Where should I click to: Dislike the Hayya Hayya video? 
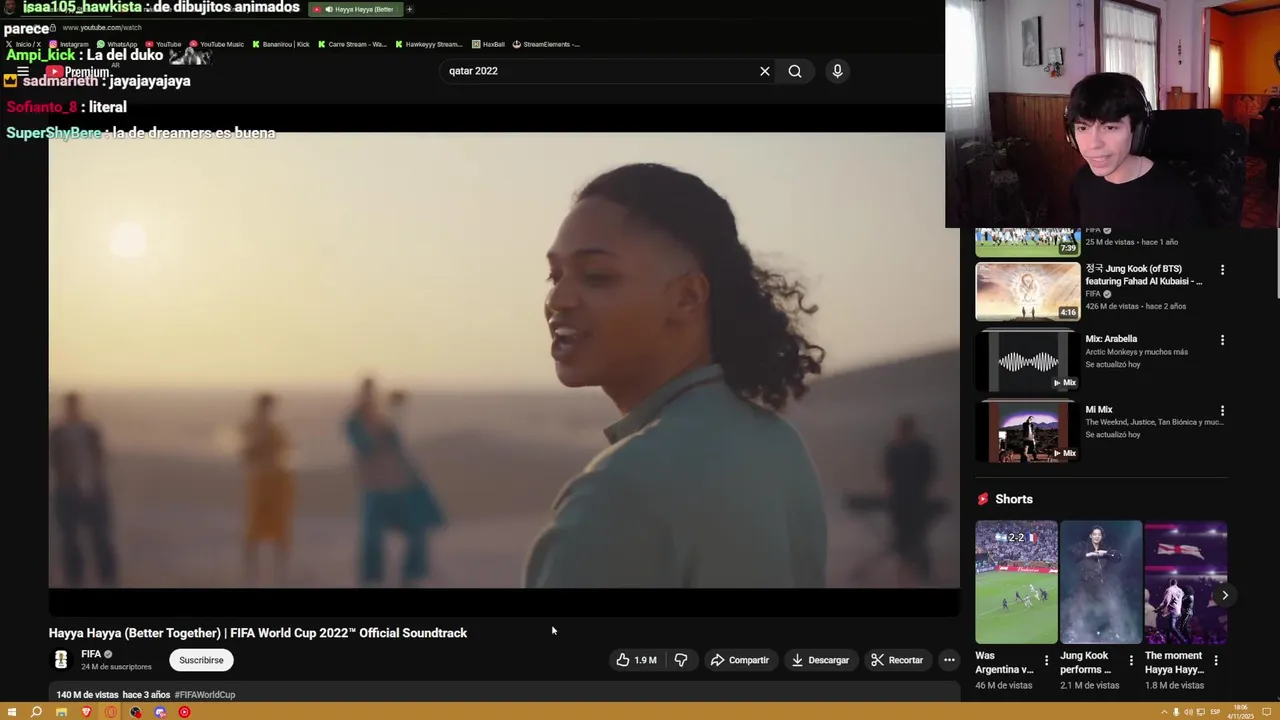(681, 660)
